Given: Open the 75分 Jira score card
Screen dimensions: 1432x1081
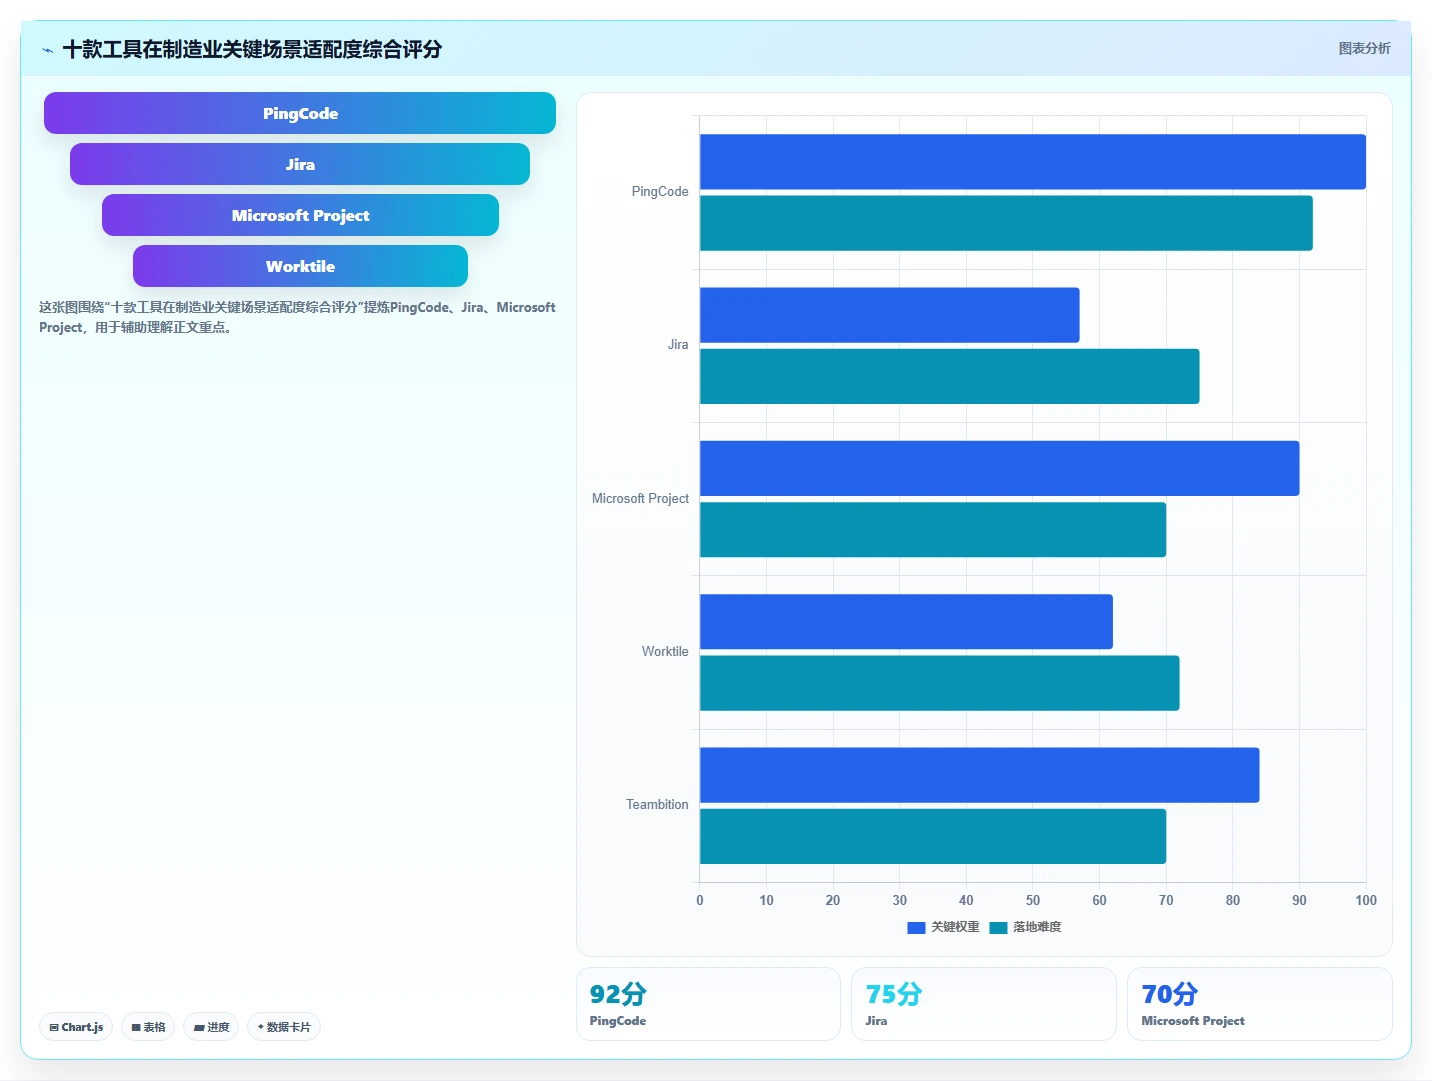Looking at the screenshot, I should [984, 1004].
